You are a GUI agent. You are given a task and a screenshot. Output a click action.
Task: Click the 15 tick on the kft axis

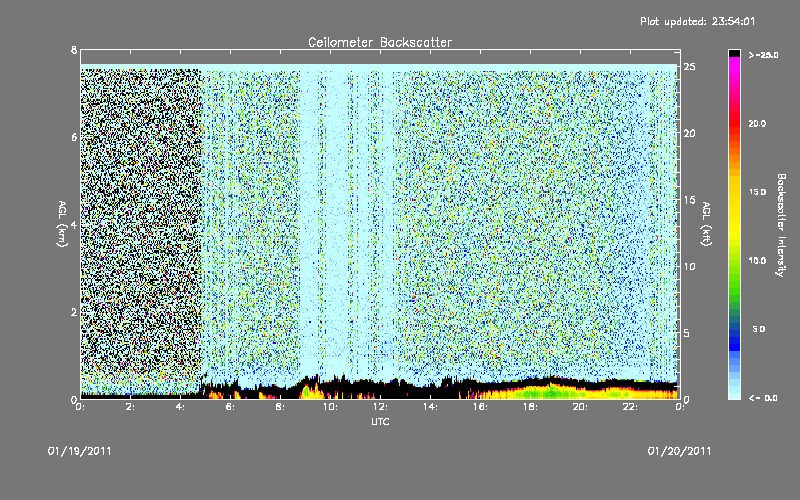[690, 200]
